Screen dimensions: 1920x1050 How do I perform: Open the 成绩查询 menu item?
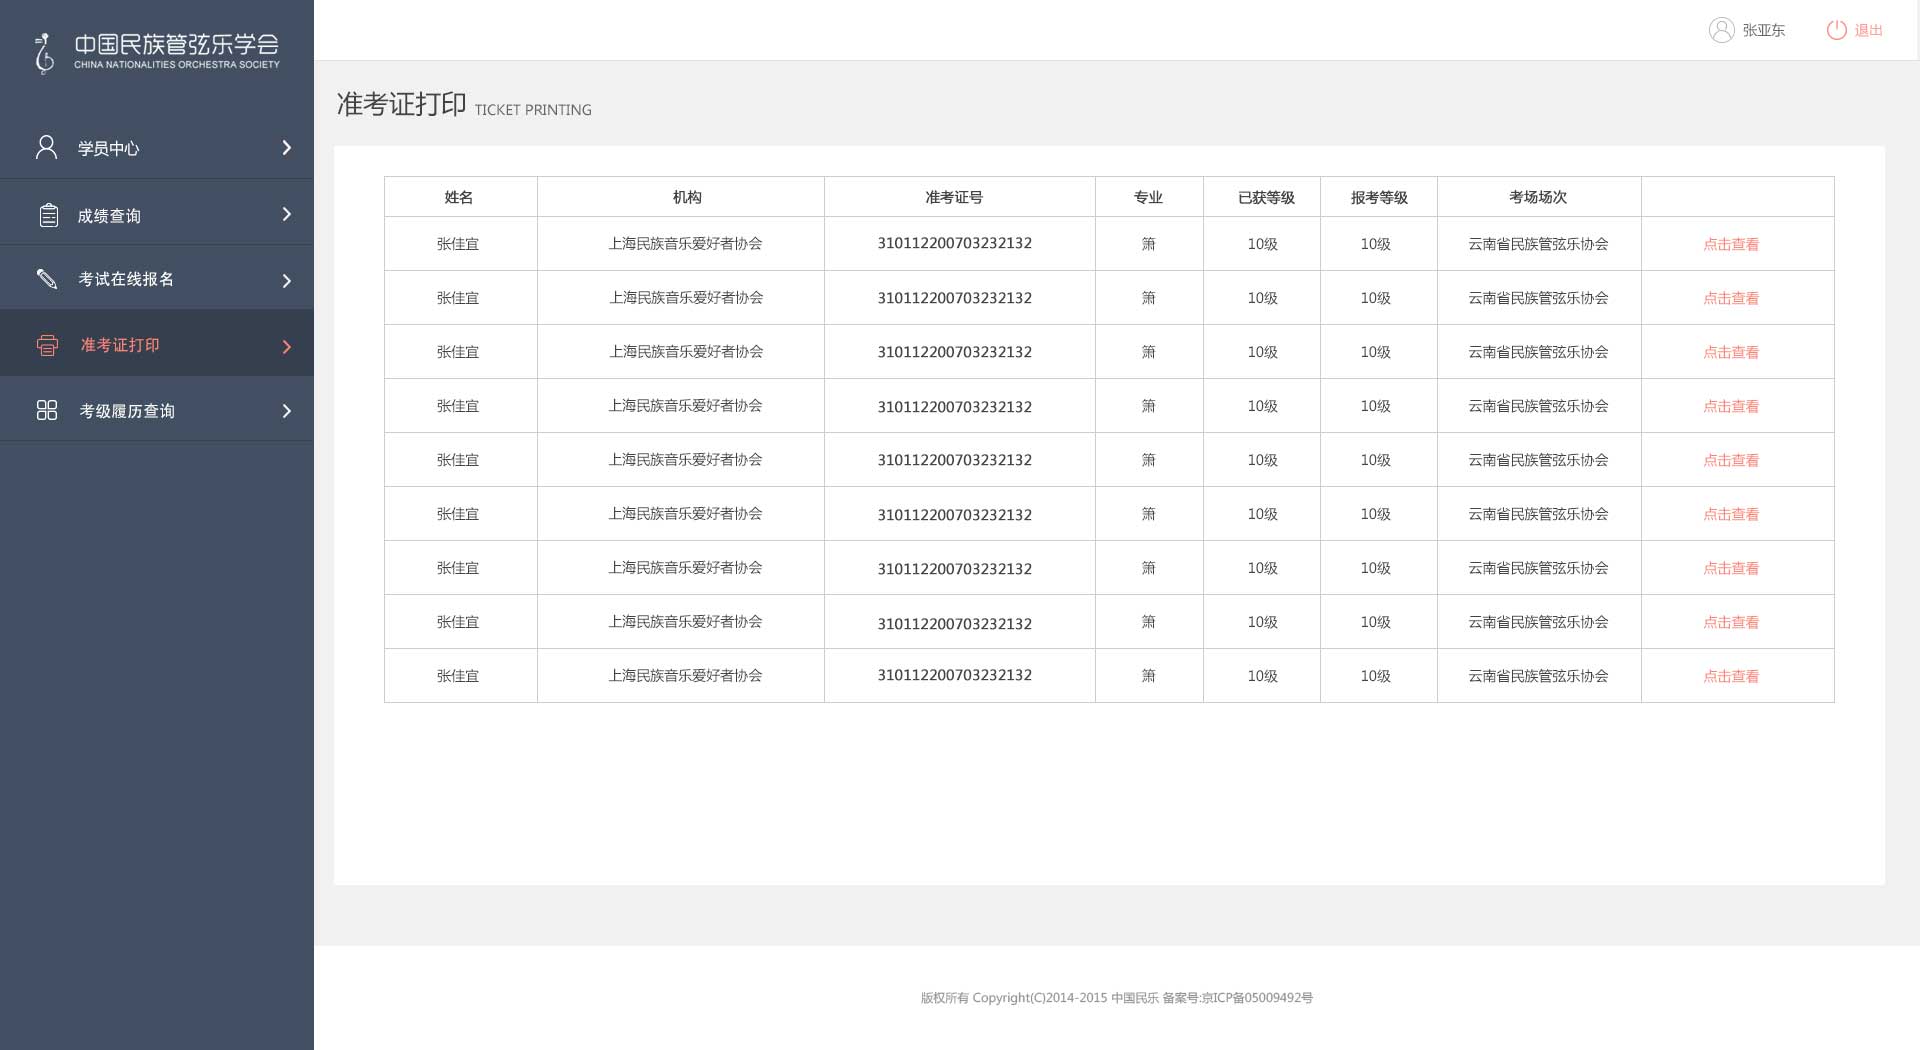(x=109, y=216)
